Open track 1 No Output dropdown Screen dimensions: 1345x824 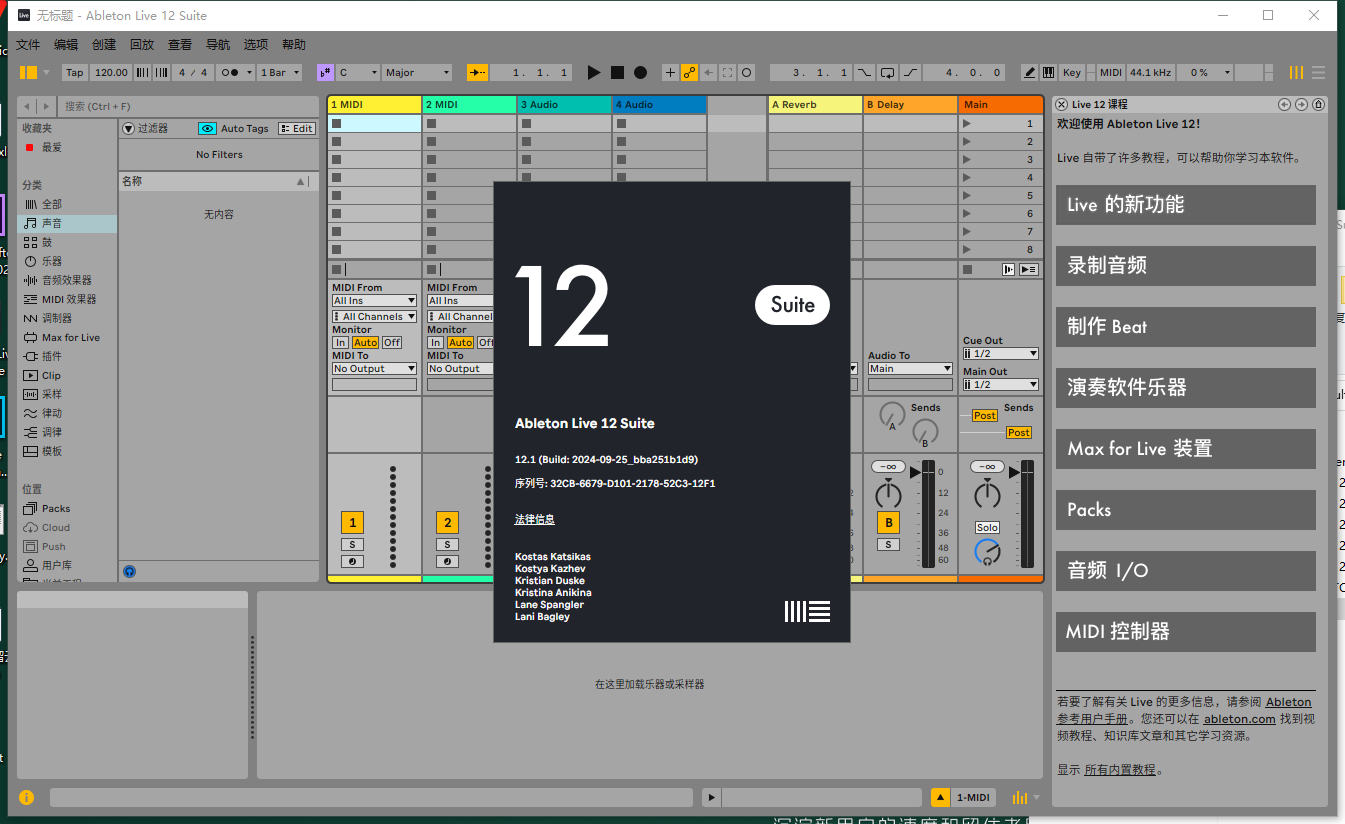[374, 368]
